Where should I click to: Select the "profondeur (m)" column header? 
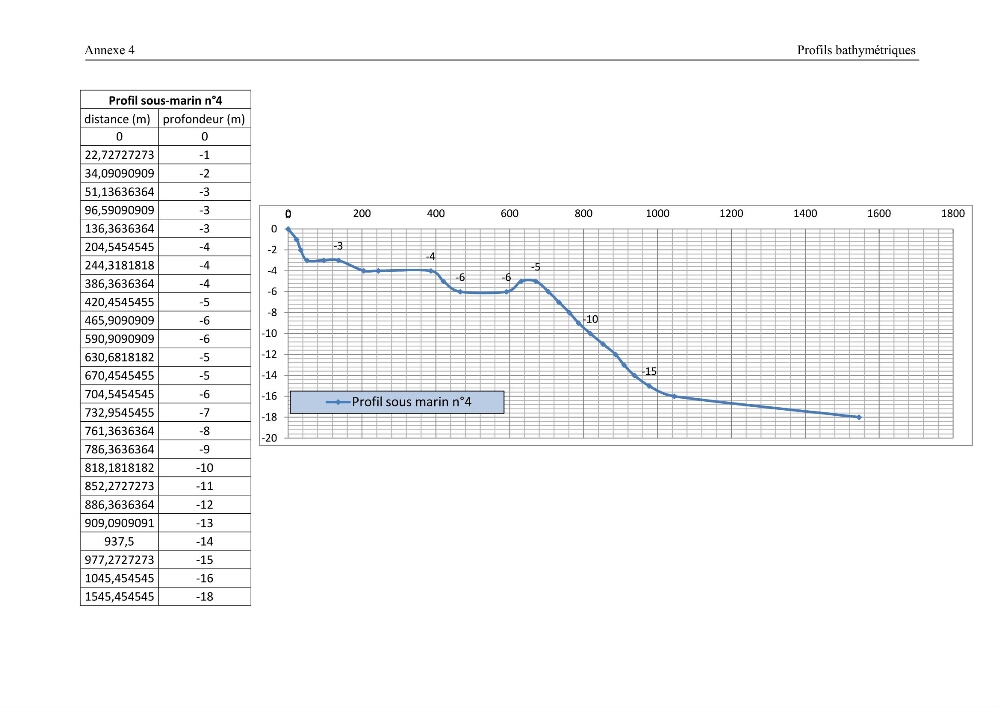pyautogui.click(x=204, y=119)
